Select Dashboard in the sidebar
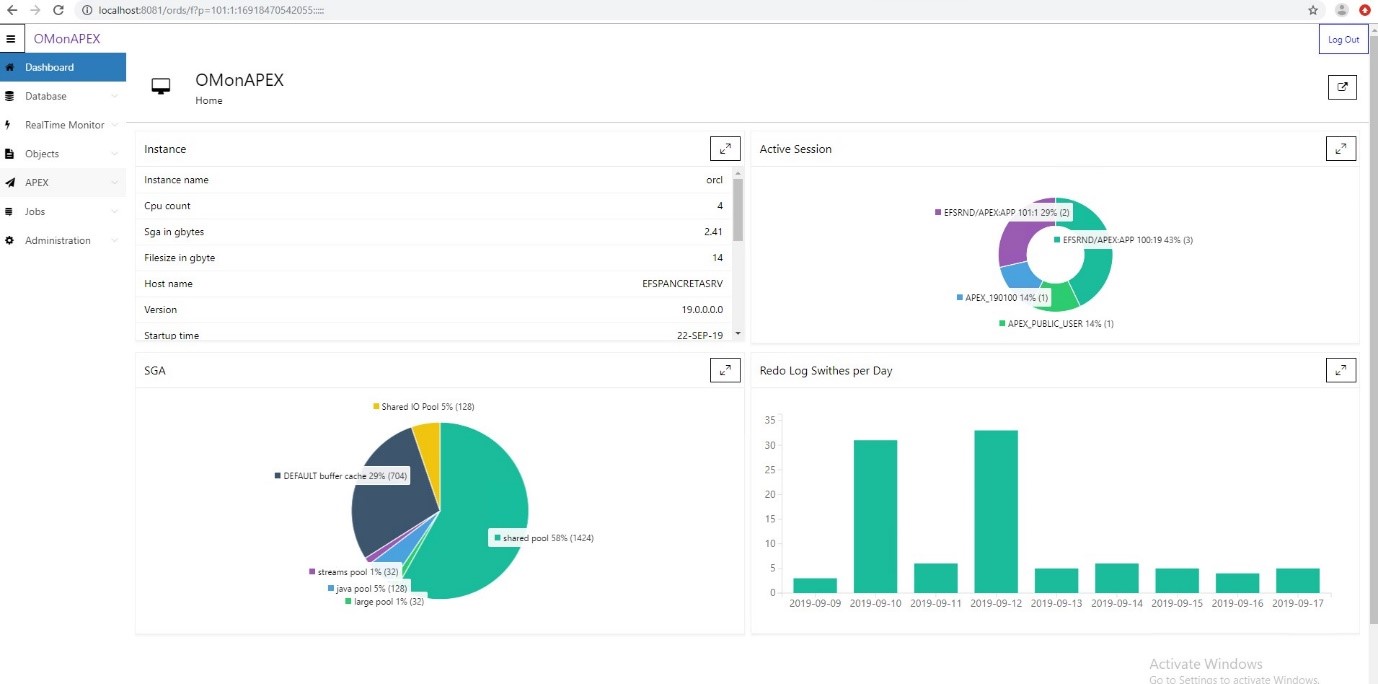This screenshot has height=684, width=1378. [50, 68]
